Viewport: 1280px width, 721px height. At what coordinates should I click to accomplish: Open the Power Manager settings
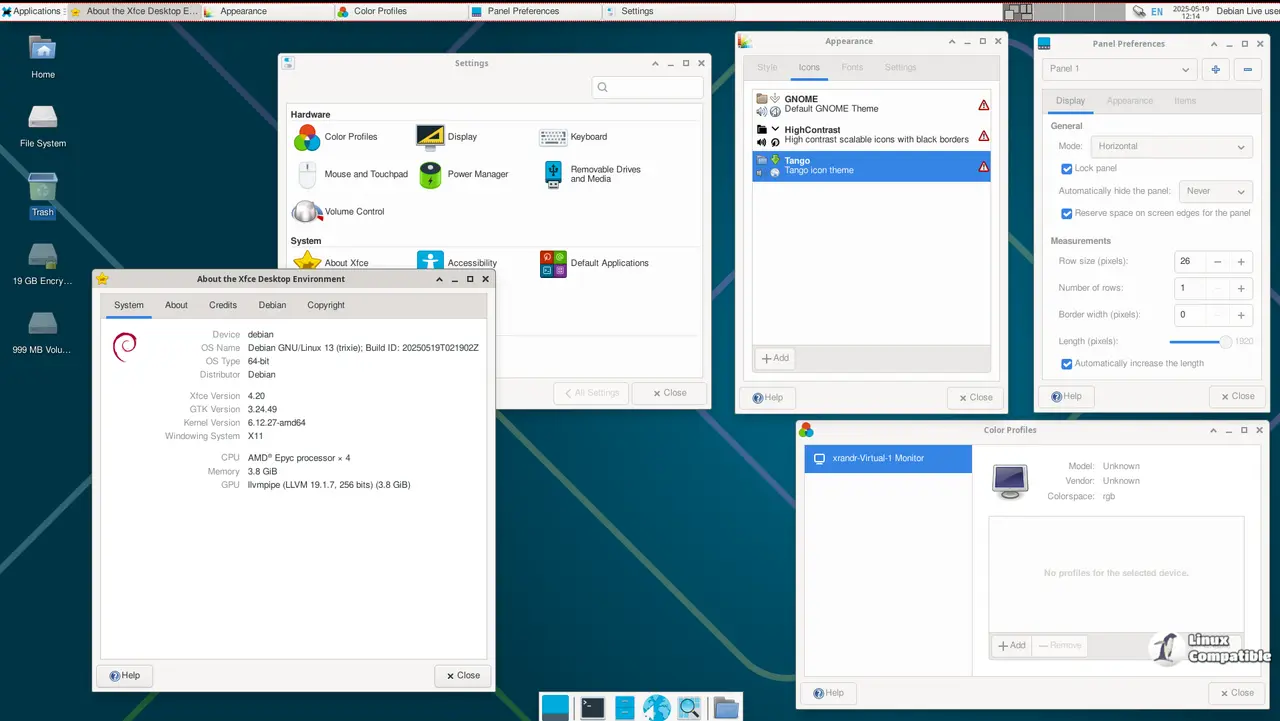[429, 174]
